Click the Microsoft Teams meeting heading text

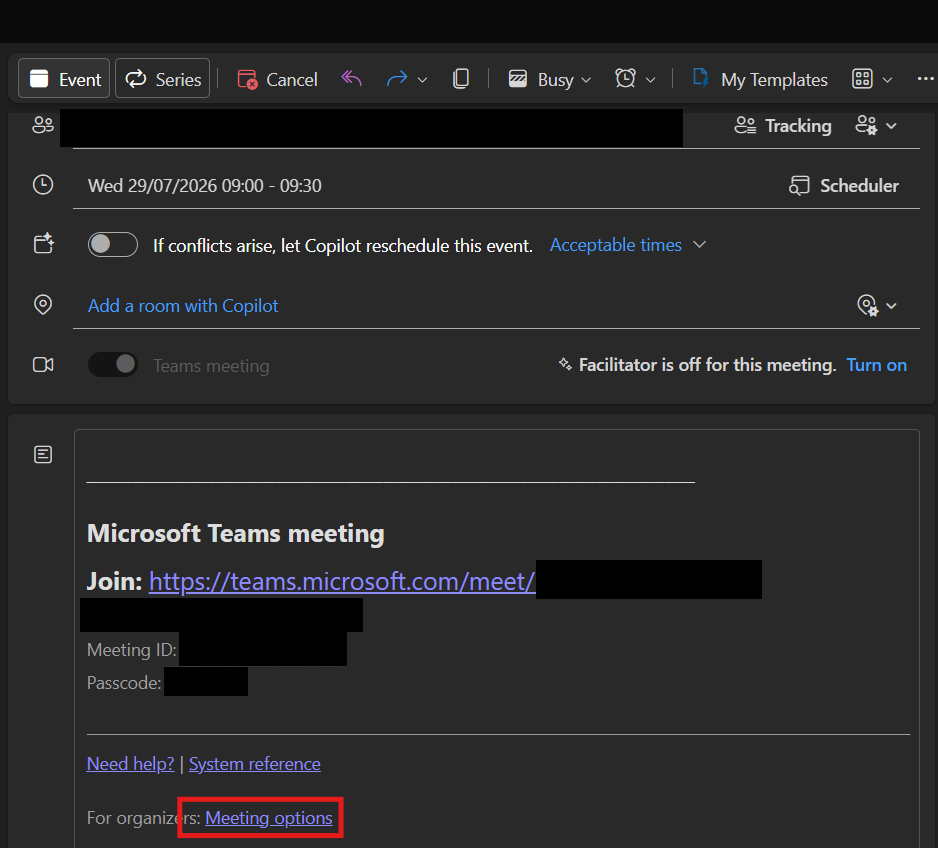coord(236,533)
